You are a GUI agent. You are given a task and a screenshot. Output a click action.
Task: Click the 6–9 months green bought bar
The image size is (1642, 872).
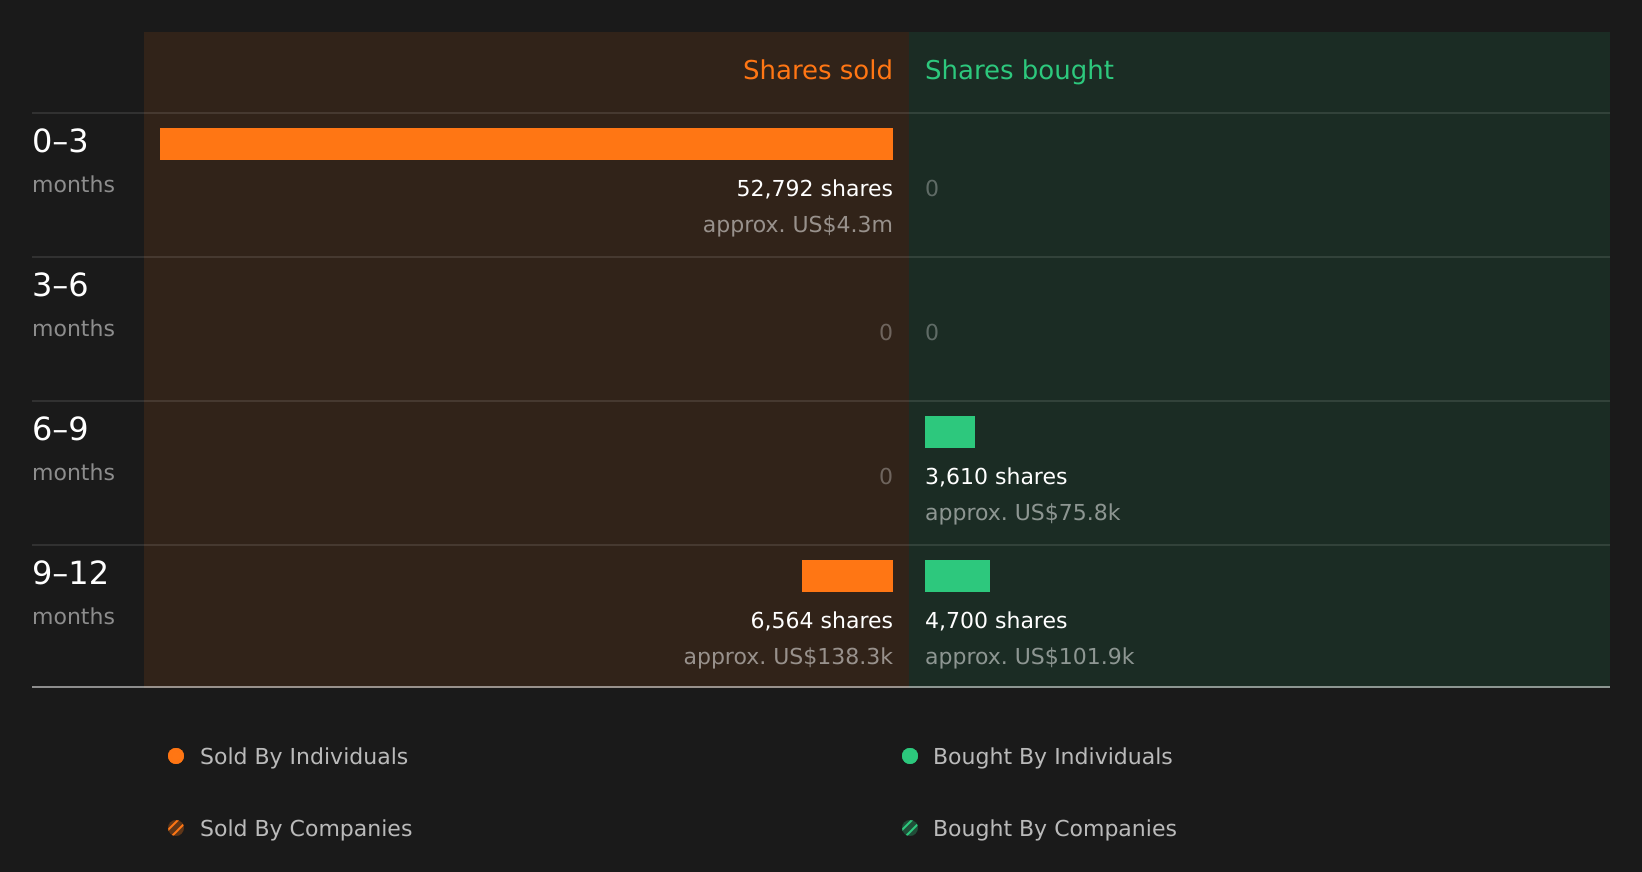point(950,432)
